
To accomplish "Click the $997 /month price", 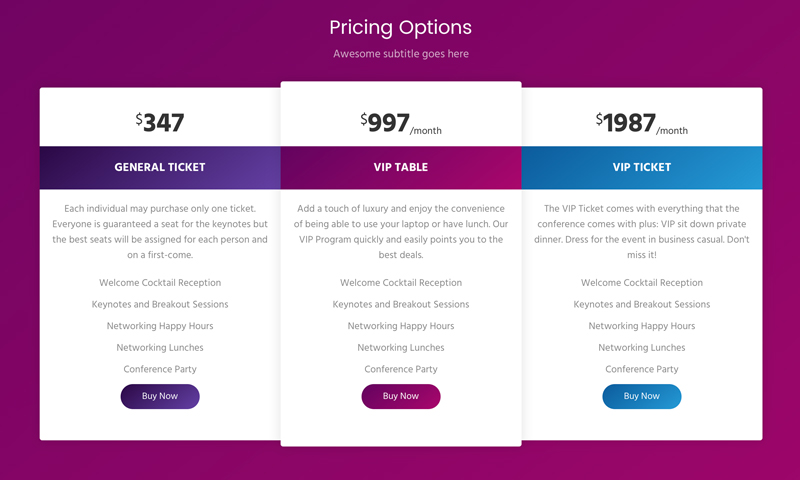I will coord(401,123).
